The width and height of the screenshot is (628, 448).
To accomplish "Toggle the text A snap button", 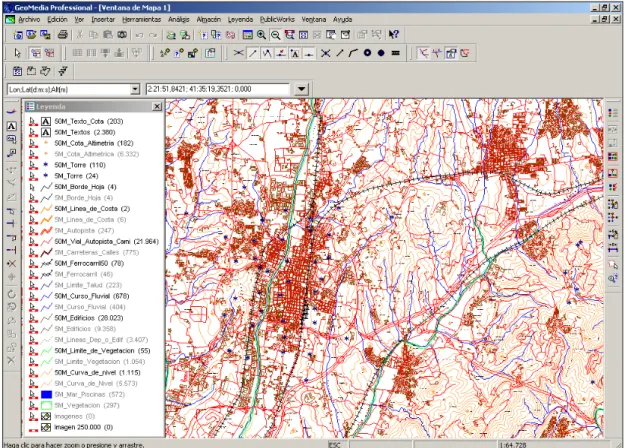I will coord(295,53).
